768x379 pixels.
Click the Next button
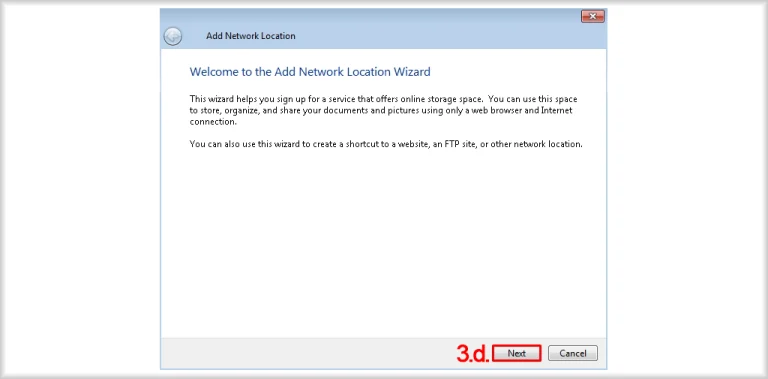(x=517, y=353)
